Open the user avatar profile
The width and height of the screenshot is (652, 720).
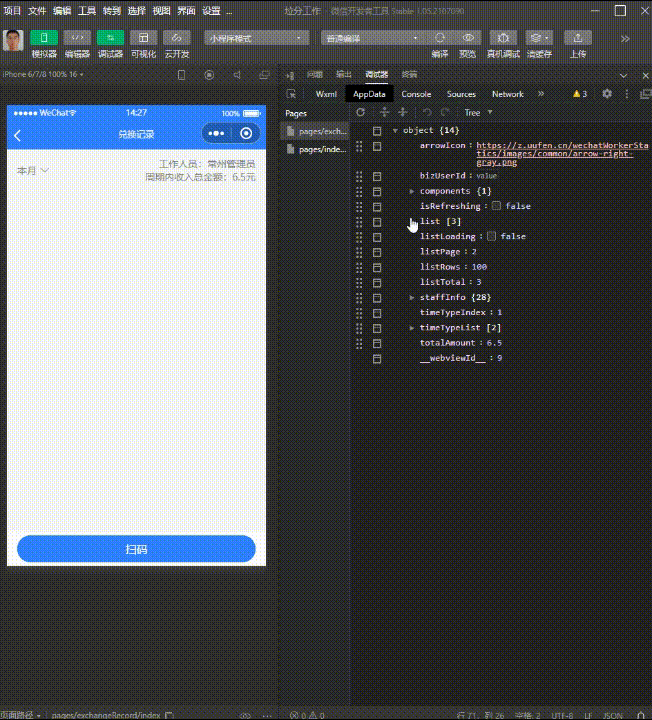point(13,40)
